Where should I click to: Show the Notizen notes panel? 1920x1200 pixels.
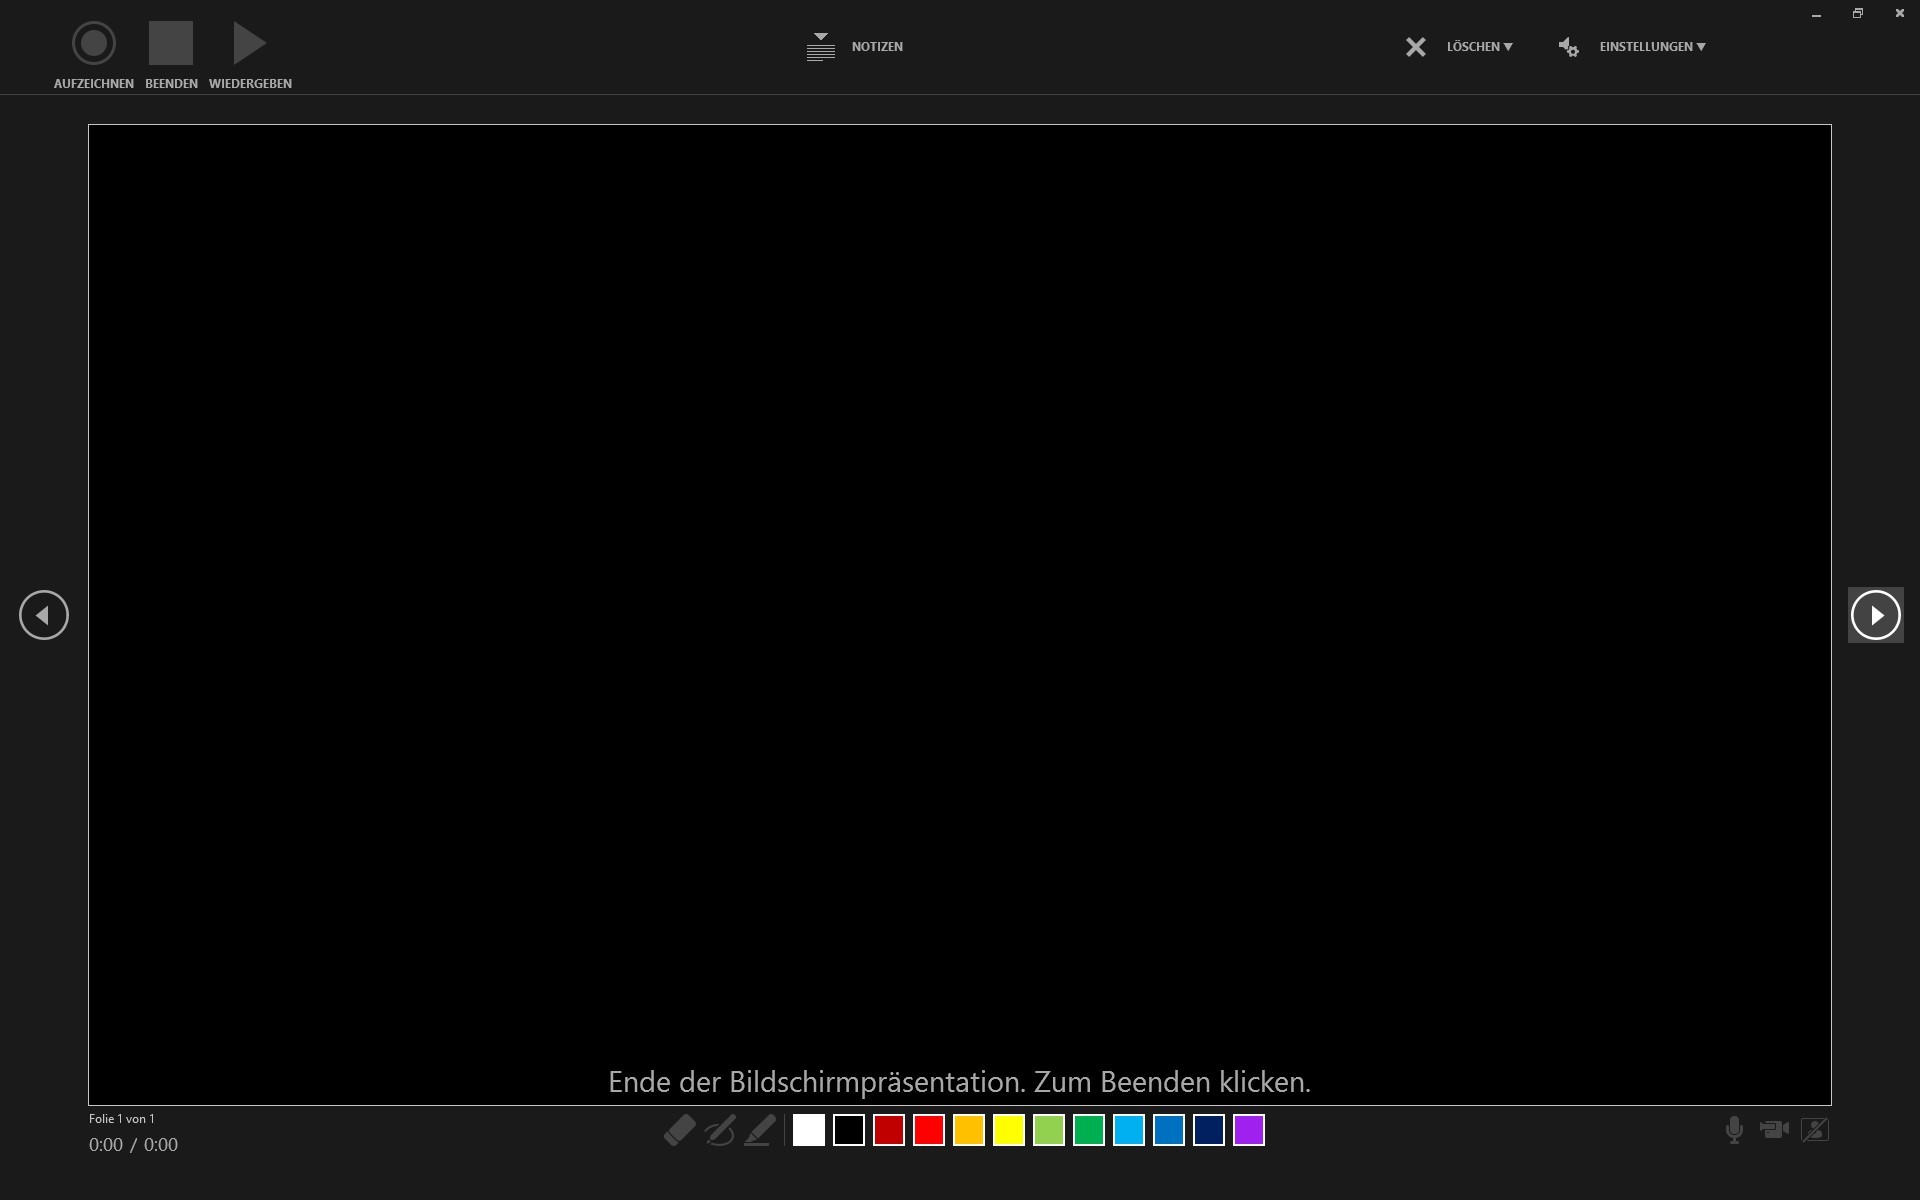click(x=855, y=47)
